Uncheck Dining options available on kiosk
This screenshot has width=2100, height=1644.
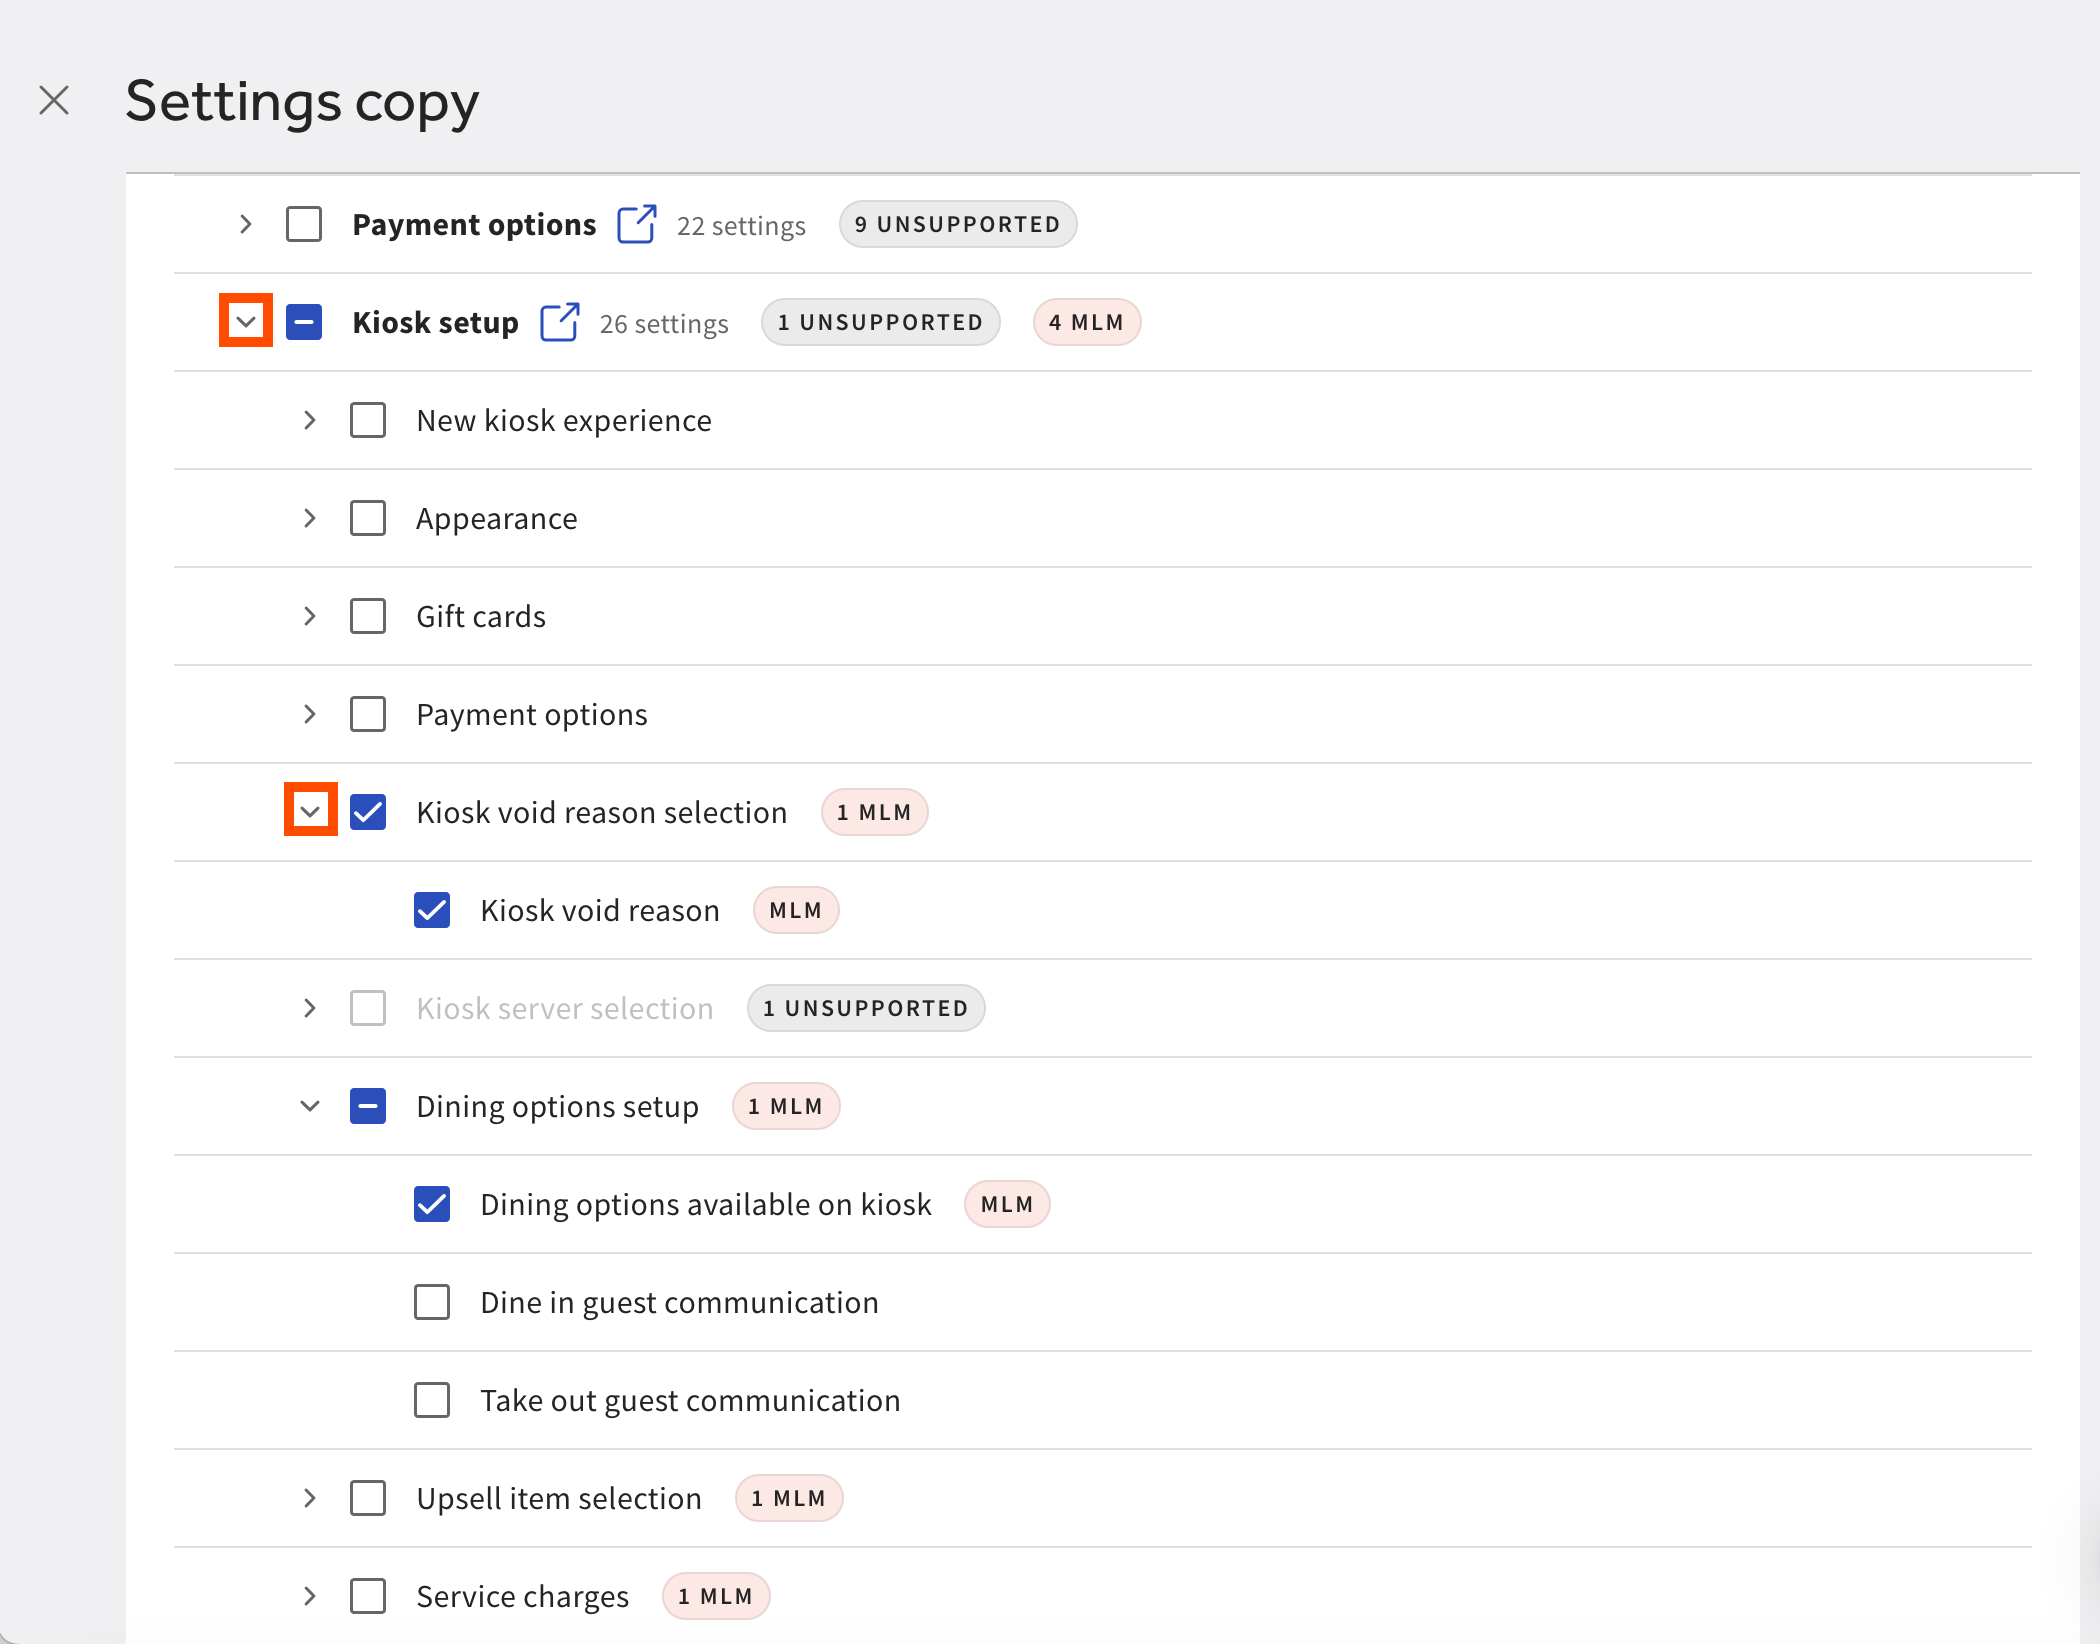tap(432, 1204)
